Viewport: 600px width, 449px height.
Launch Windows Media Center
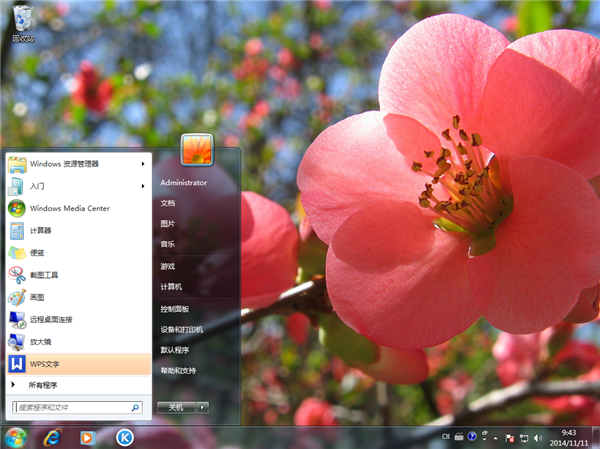point(69,208)
